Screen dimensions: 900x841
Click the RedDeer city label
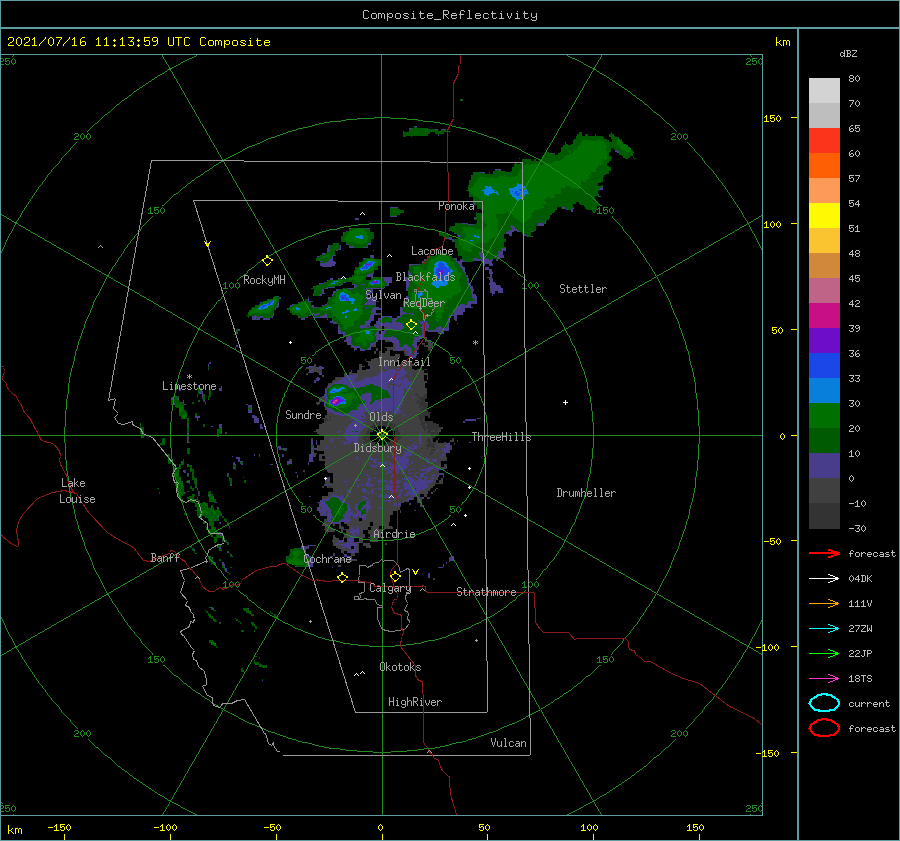pyautogui.click(x=424, y=303)
